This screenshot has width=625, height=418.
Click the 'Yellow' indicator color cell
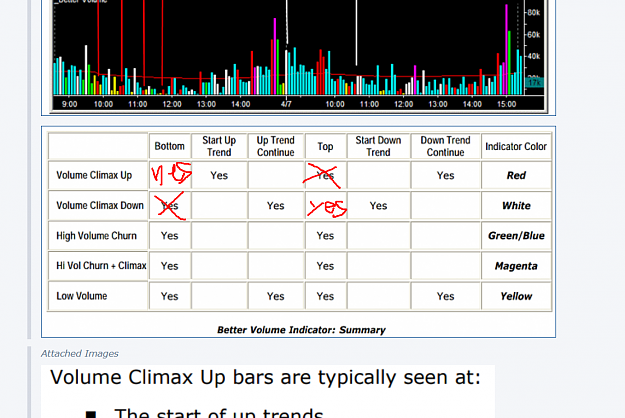pos(516,296)
